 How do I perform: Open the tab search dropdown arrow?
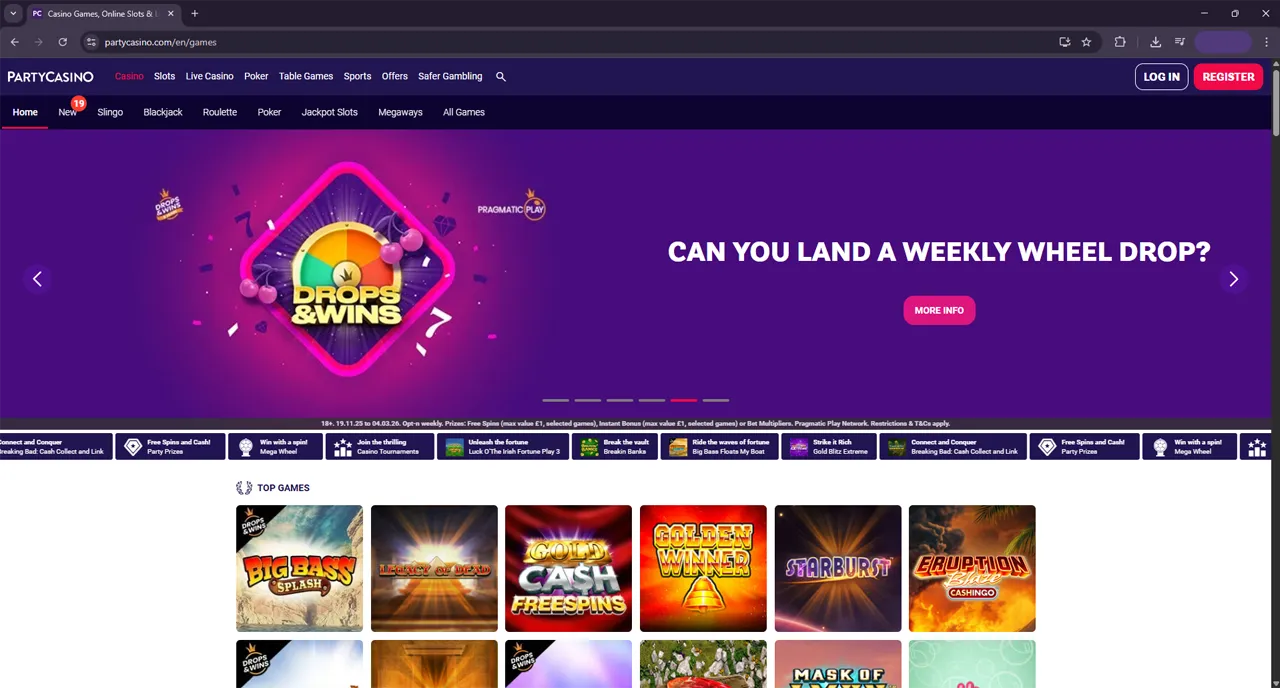[13, 13]
